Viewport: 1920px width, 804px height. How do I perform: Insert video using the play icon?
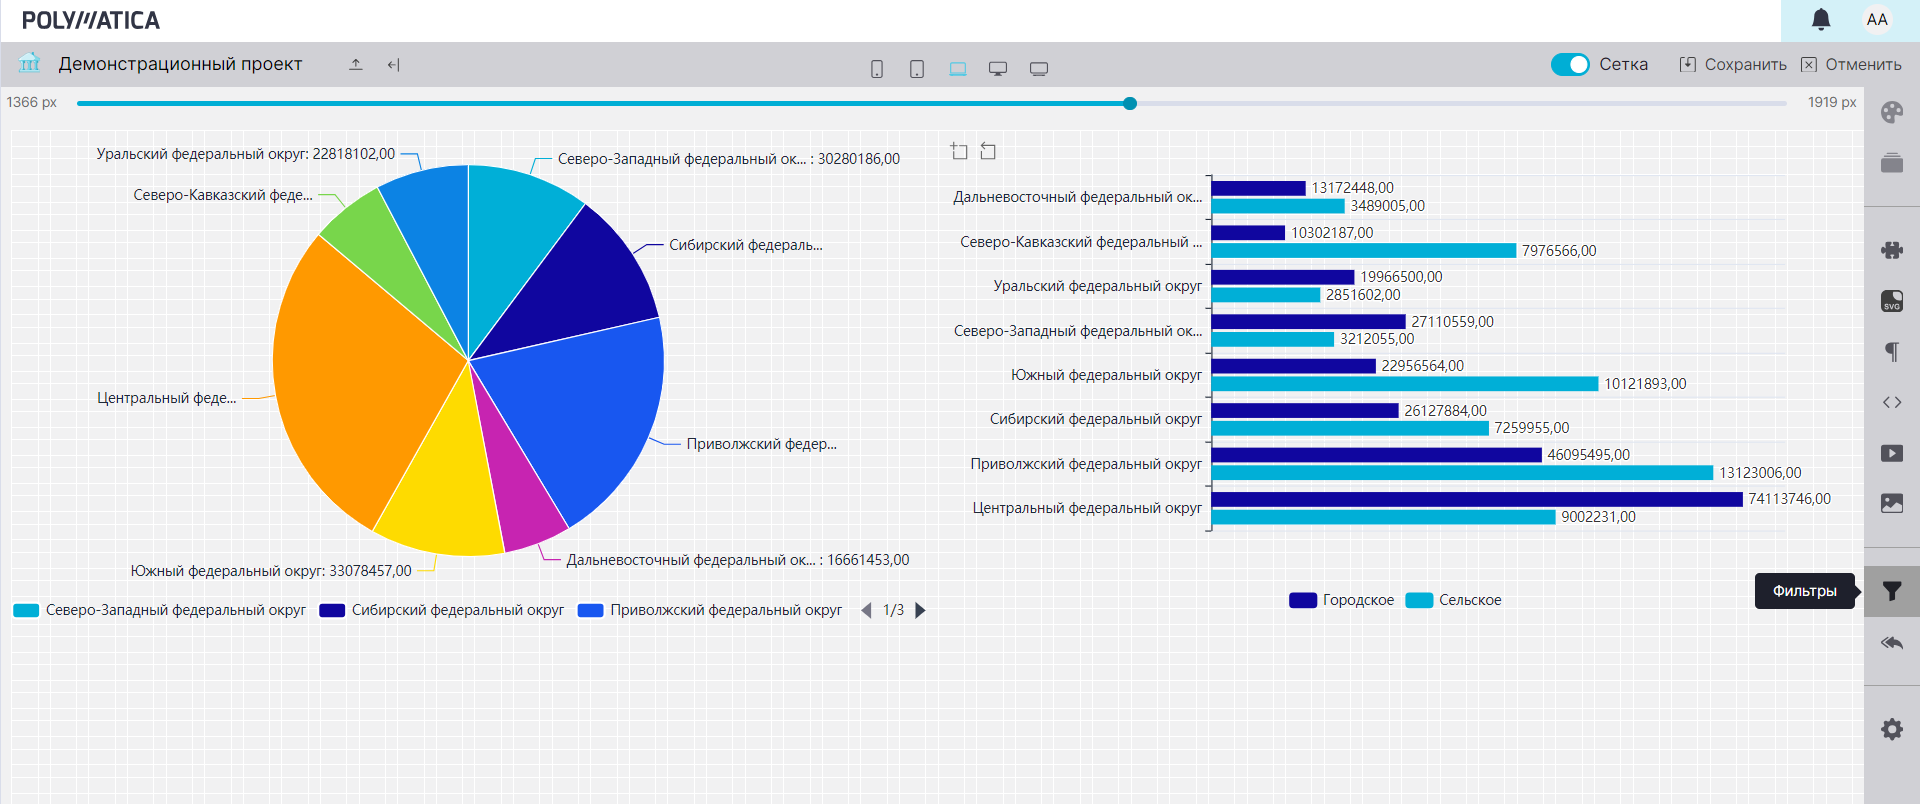point(1891,453)
